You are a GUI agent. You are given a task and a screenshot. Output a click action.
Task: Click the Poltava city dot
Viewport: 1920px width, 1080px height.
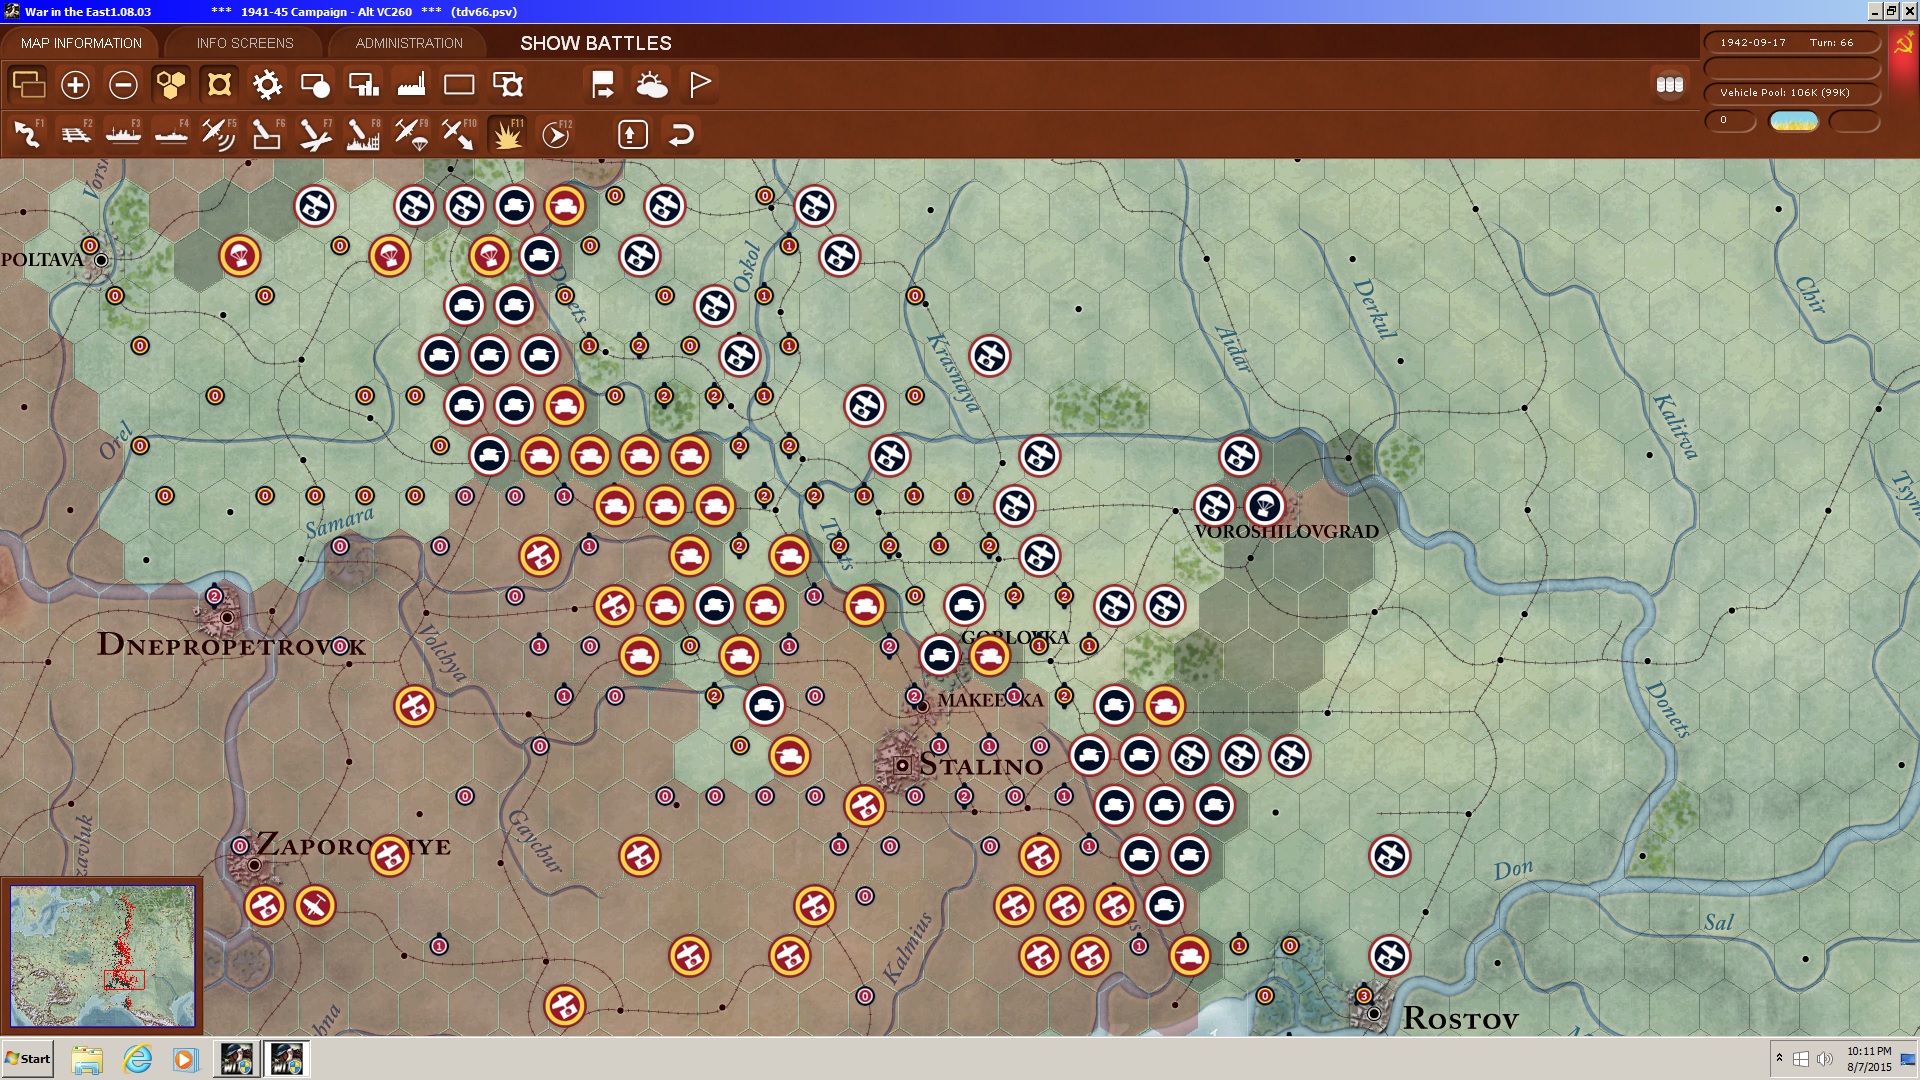101,260
